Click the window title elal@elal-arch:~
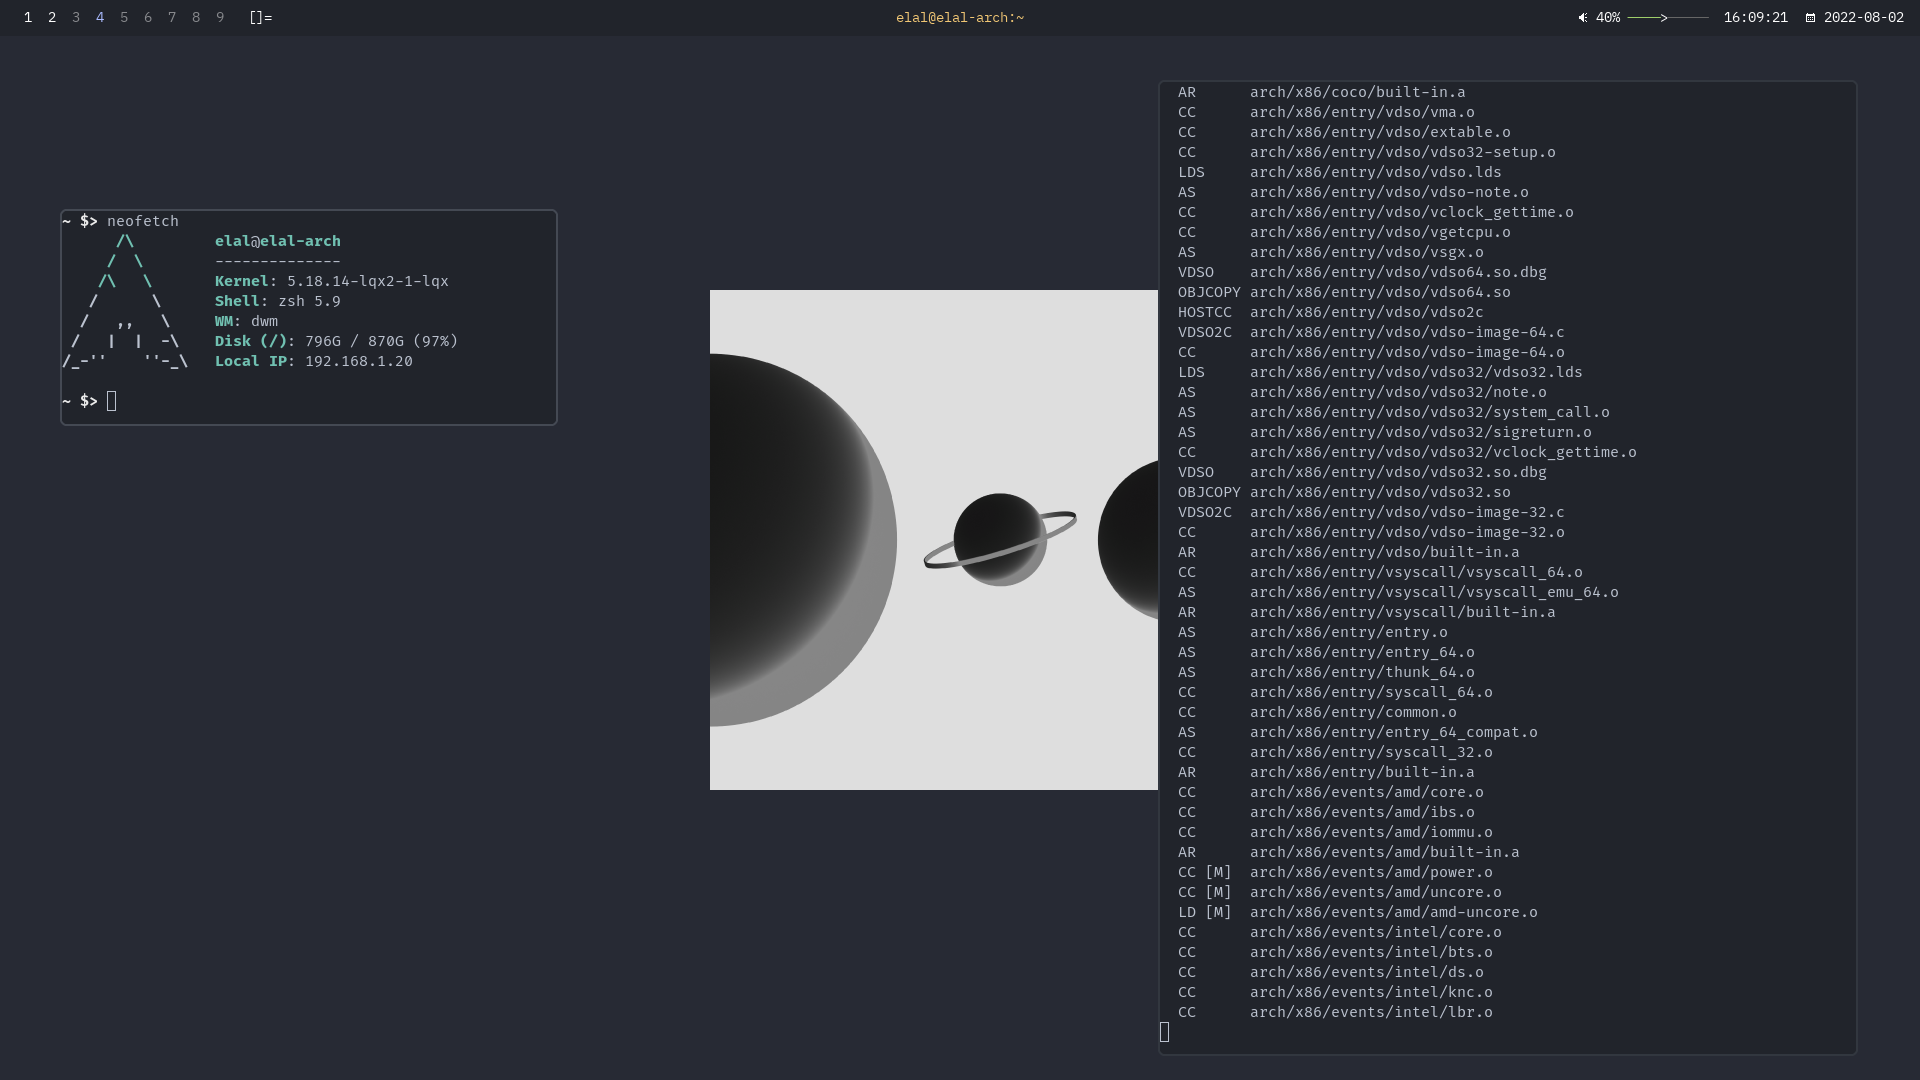 coord(960,18)
